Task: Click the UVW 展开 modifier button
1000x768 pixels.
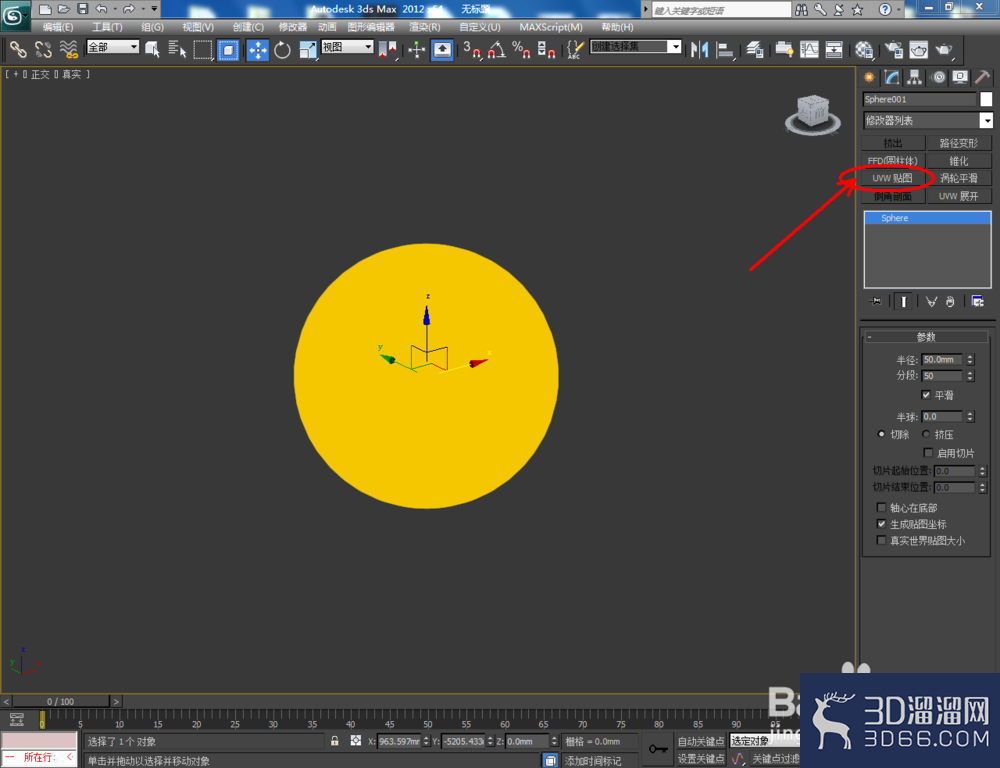Action: 959,196
